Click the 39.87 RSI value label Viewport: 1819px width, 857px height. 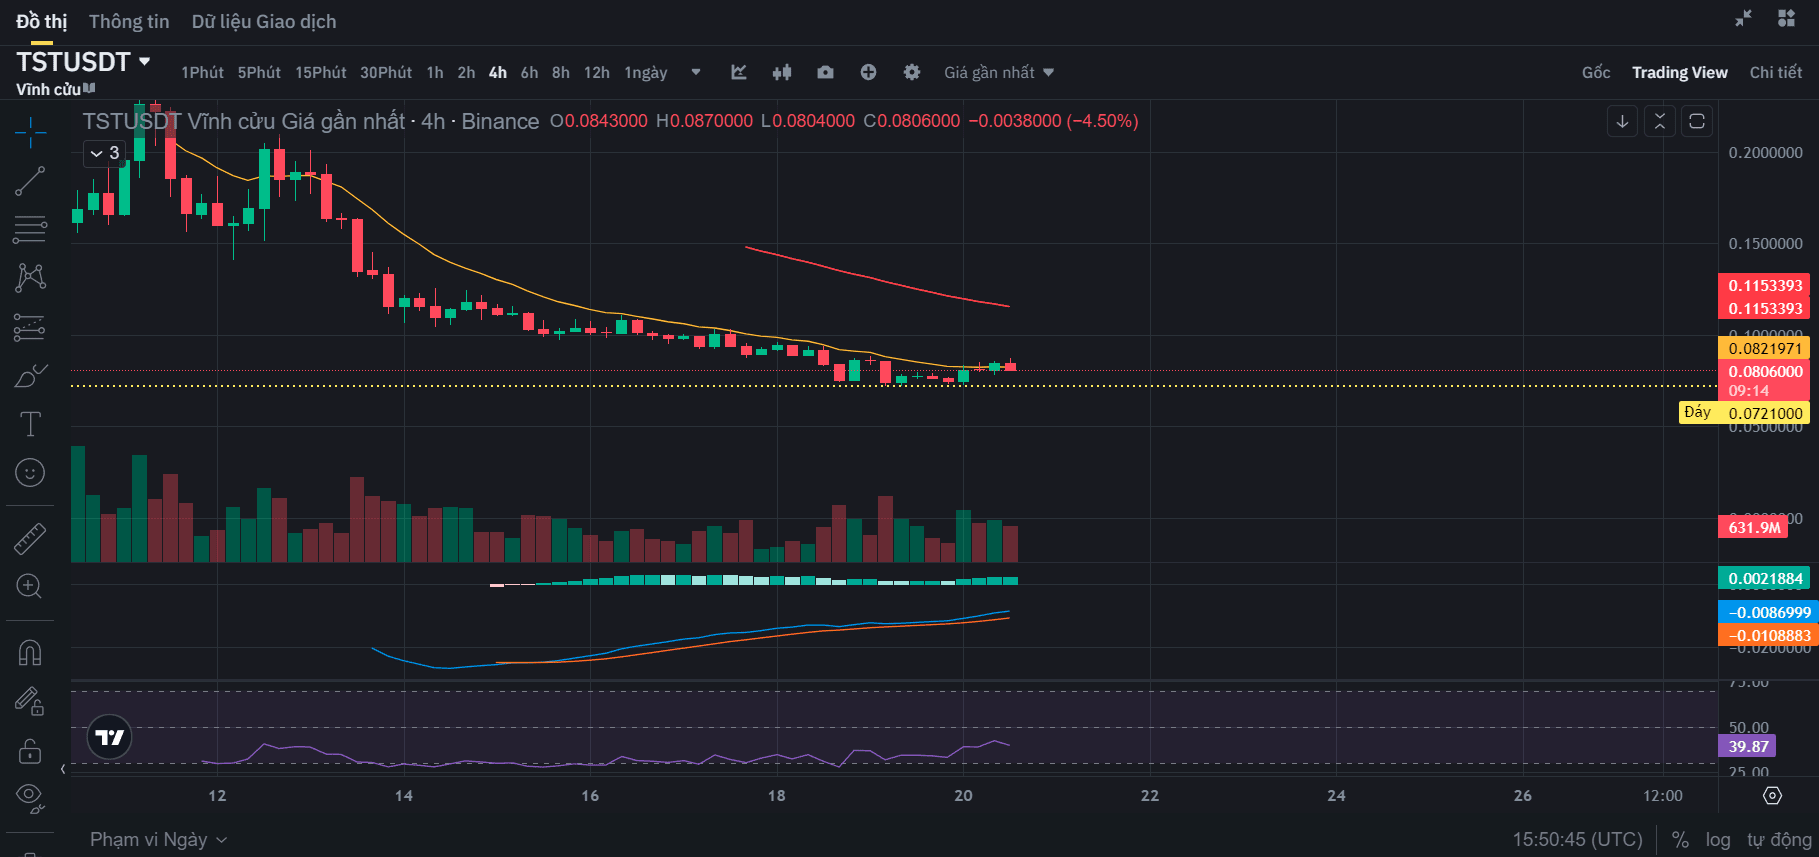click(x=1748, y=746)
